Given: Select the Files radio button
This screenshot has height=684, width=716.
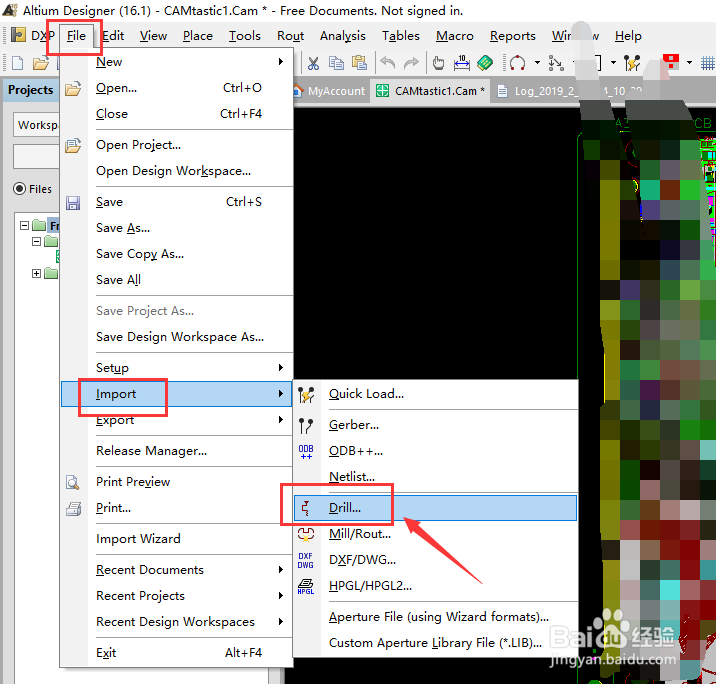Looking at the screenshot, I should [x=20, y=189].
